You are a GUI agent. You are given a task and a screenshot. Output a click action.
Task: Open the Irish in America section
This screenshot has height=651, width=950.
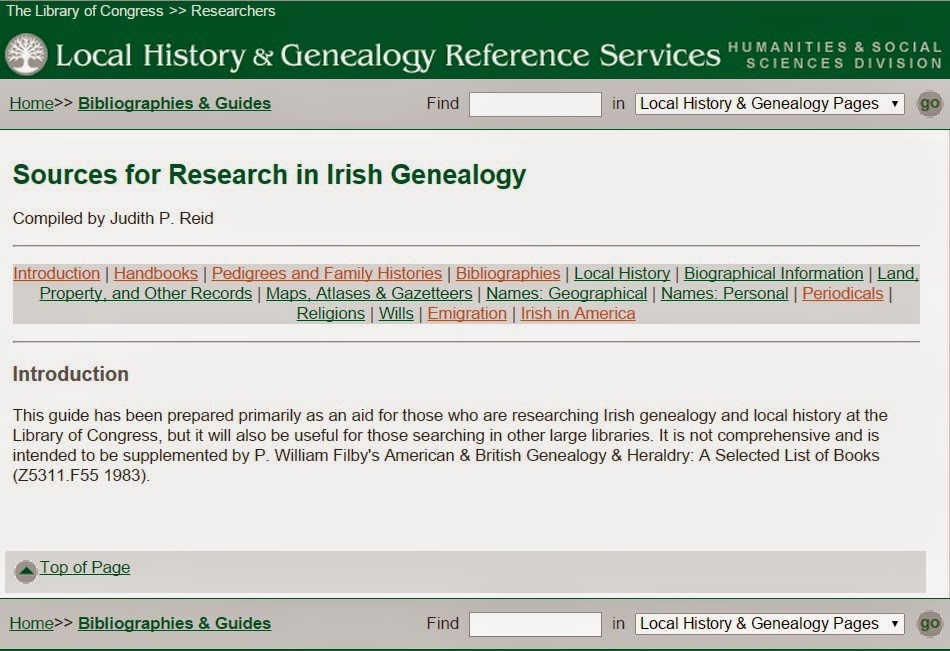(x=578, y=313)
